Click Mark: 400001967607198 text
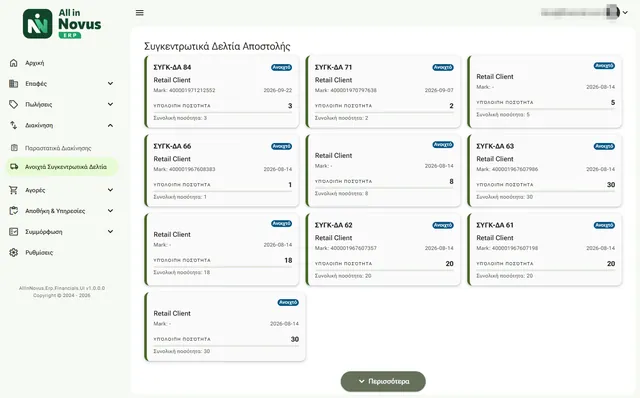Viewport: 640px width, 398px height. 507,248
